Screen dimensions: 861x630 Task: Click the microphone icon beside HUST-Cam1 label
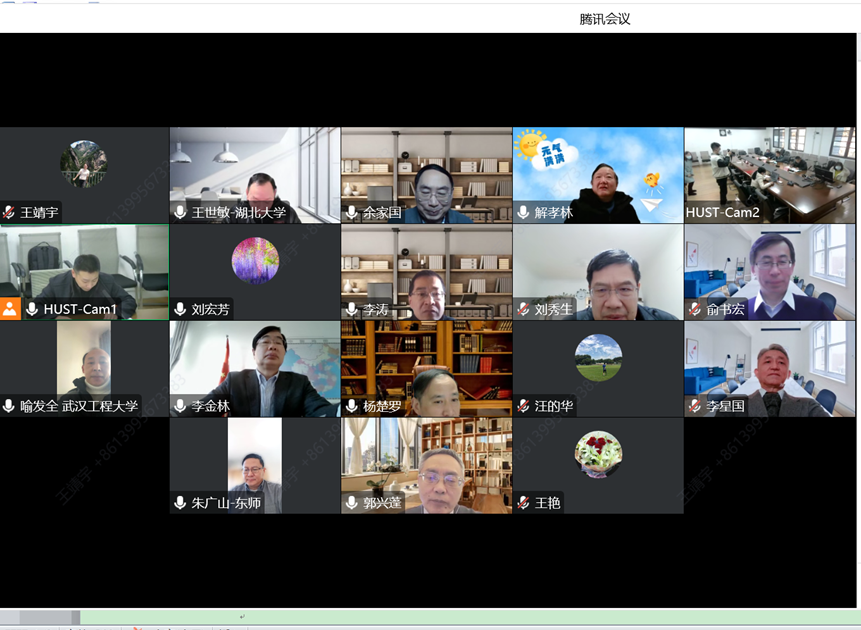pos(32,309)
